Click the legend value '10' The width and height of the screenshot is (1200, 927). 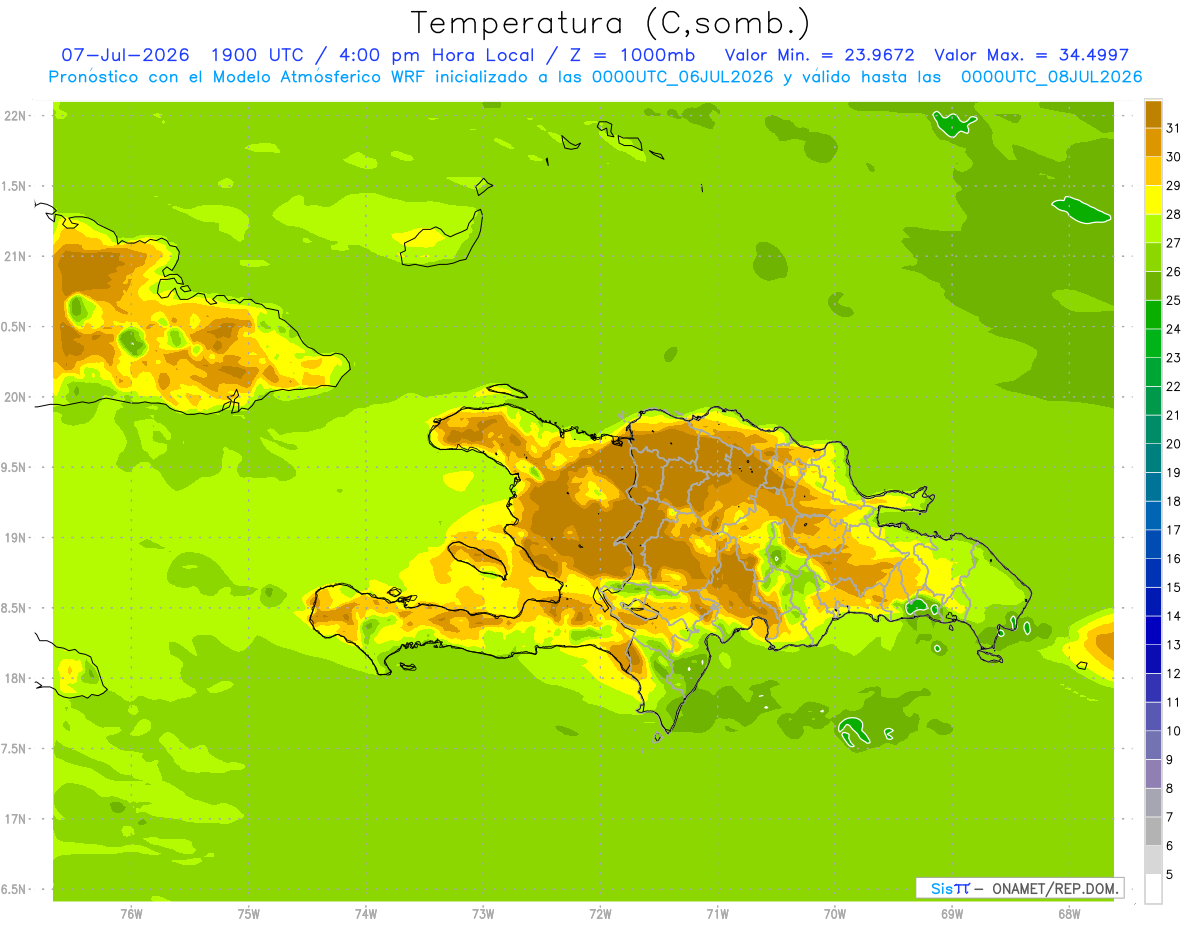(x=1173, y=731)
